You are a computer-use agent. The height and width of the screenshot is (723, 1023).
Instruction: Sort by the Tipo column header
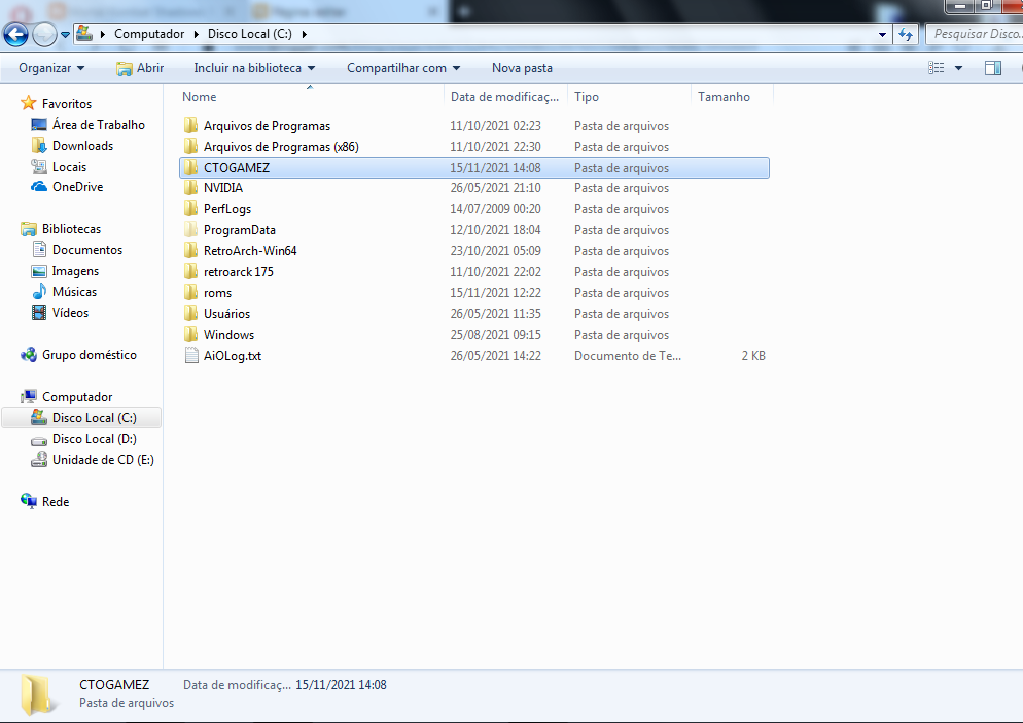tap(586, 97)
